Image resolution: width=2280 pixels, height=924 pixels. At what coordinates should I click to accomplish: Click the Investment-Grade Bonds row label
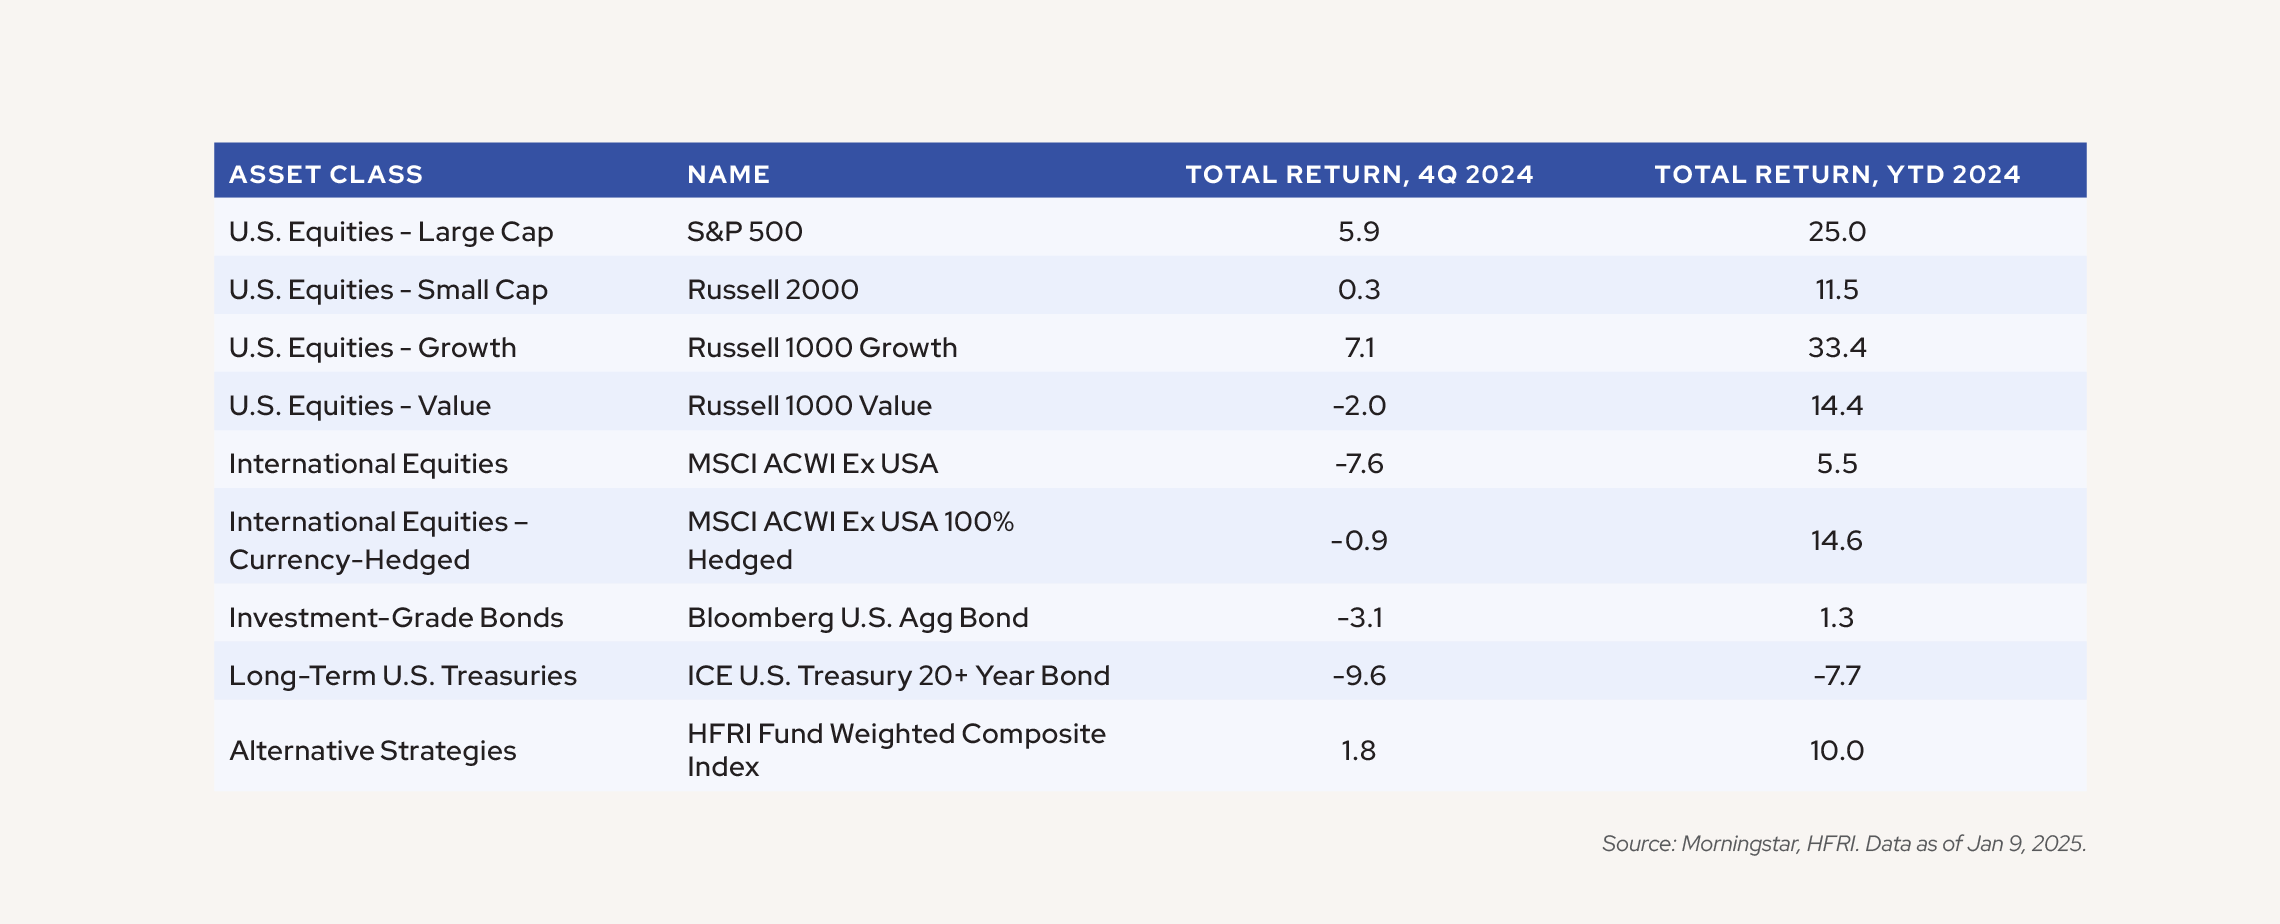pyautogui.click(x=396, y=618)
